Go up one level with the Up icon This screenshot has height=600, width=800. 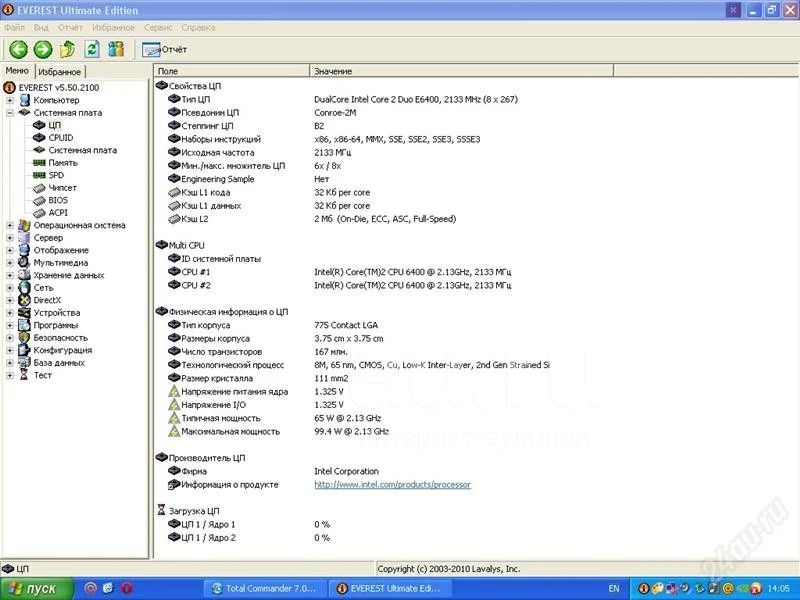click(67, 49)
